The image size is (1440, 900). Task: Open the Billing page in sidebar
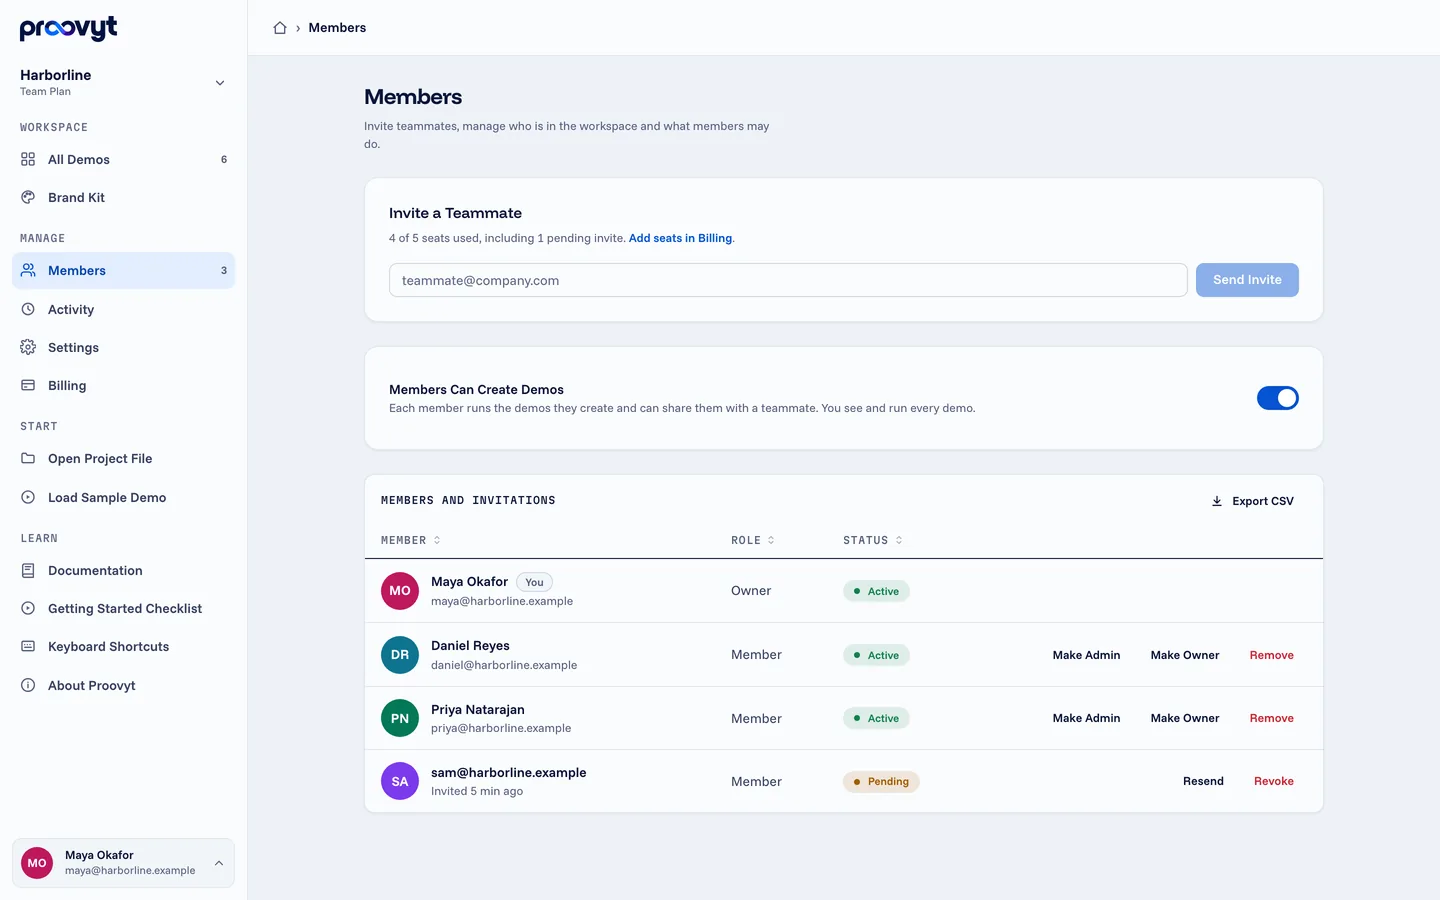click(x=123, y=385)
